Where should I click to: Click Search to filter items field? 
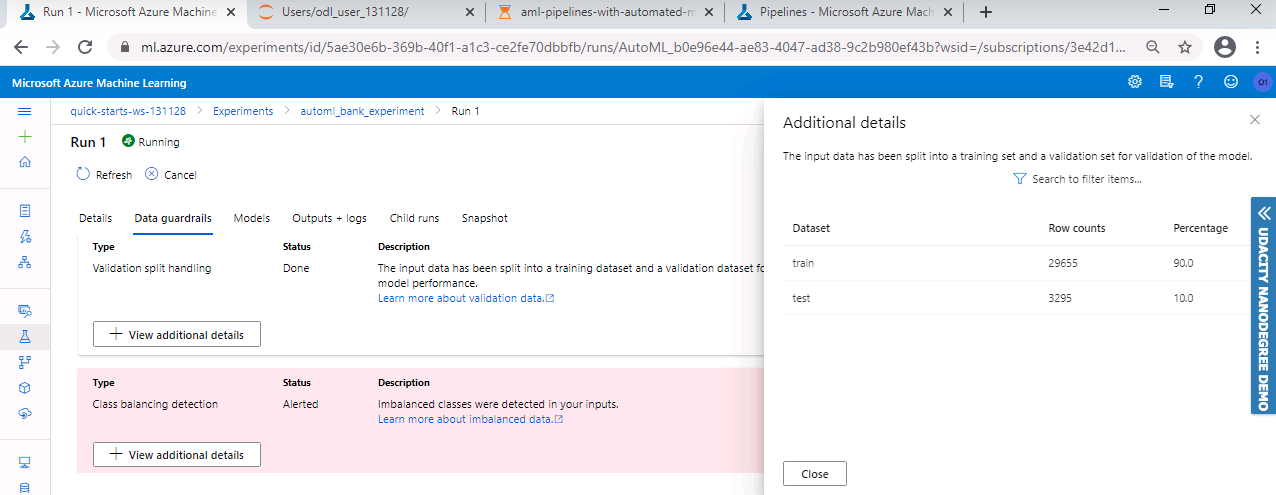pos(1077,179)
